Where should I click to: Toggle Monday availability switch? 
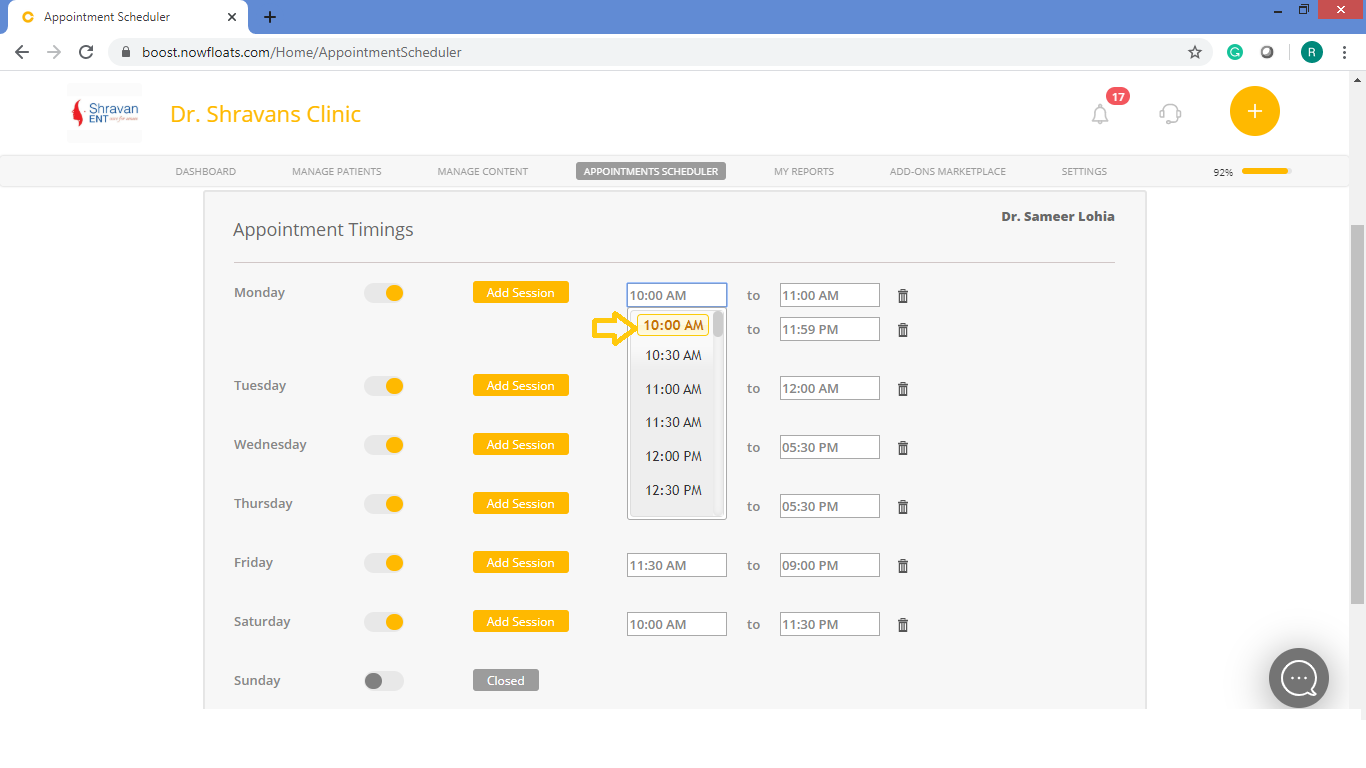384,293
